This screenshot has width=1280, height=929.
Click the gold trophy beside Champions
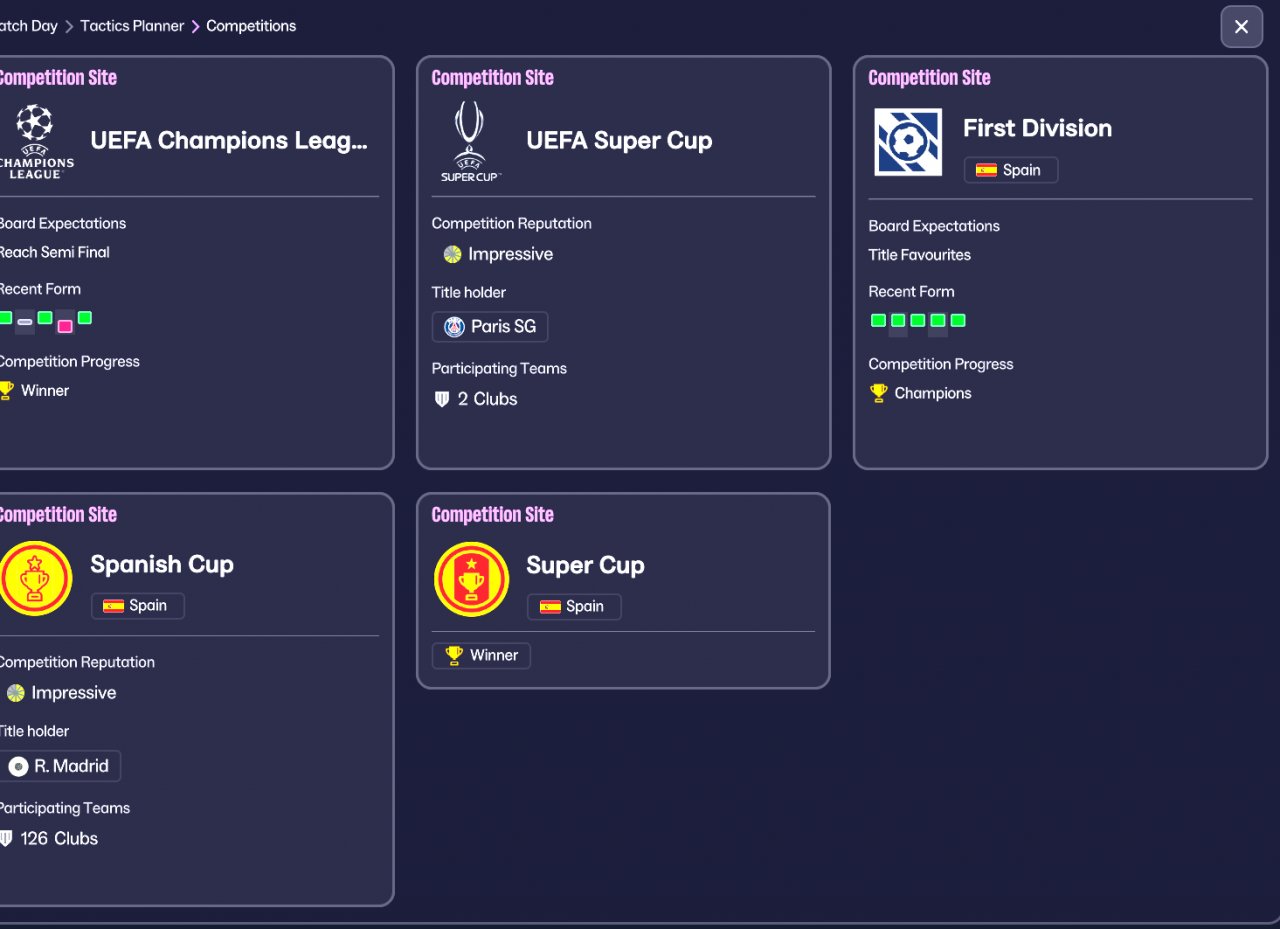coord(879,393)
